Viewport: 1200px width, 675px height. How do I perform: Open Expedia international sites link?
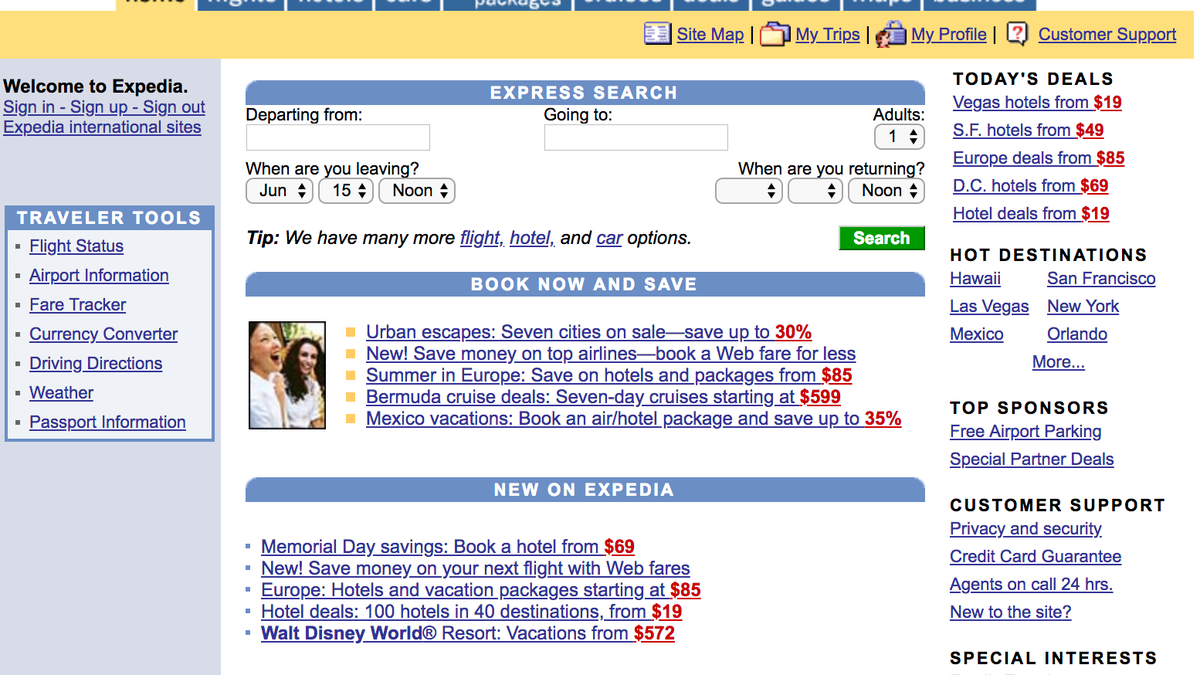coord(102,127)
